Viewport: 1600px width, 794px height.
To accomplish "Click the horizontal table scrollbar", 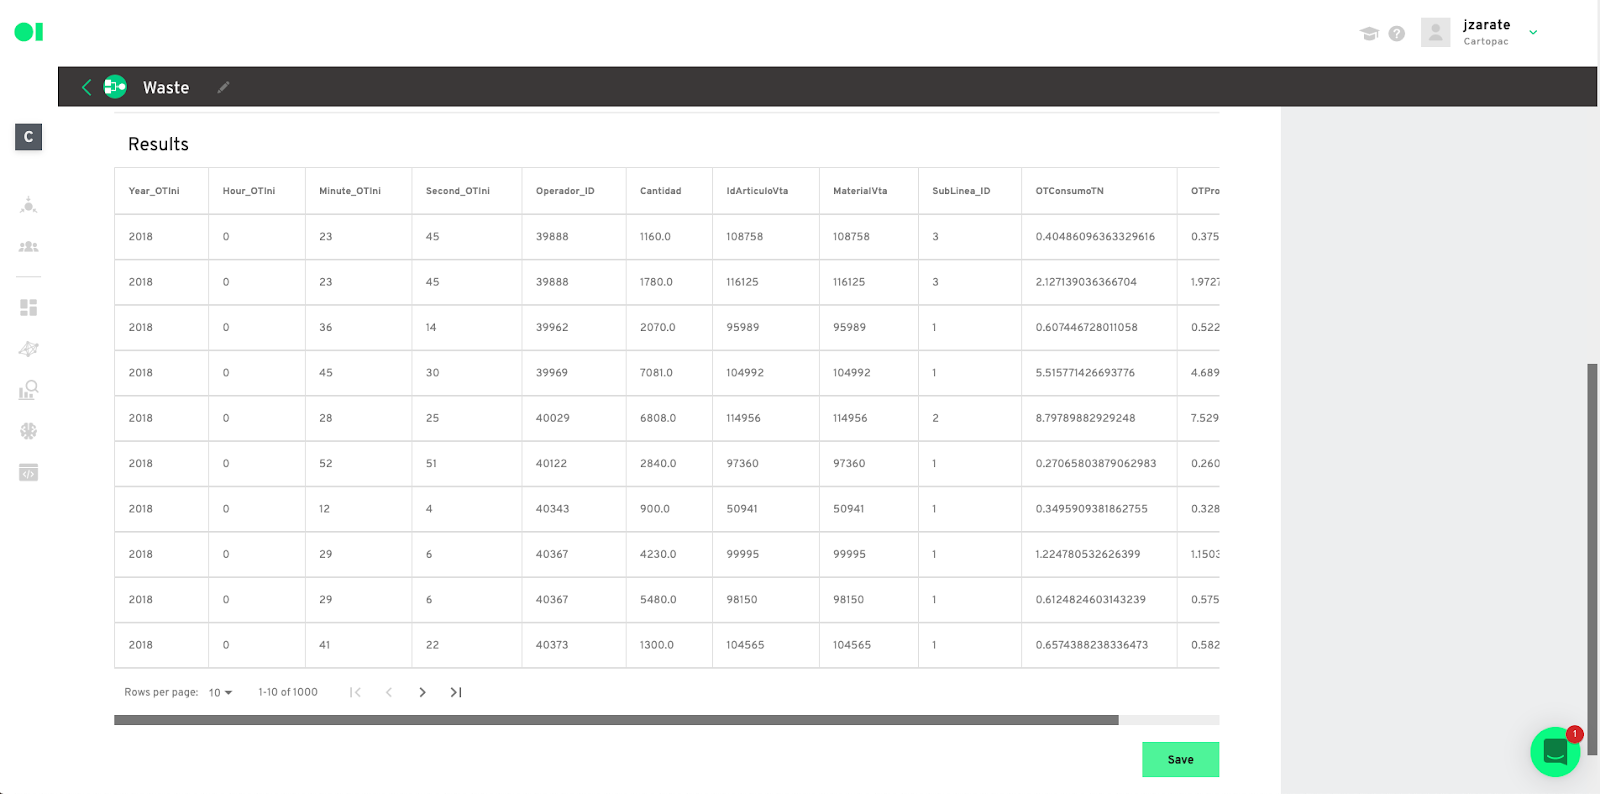I will pos(616,720).
